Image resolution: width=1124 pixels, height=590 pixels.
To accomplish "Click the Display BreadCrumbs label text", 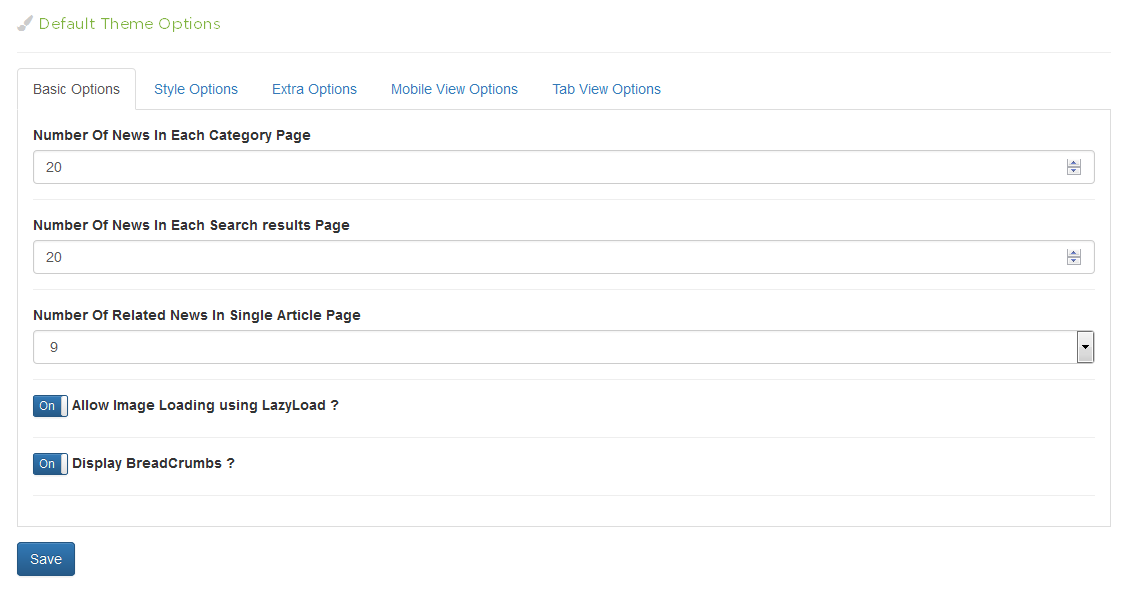I will pos(153,464).
